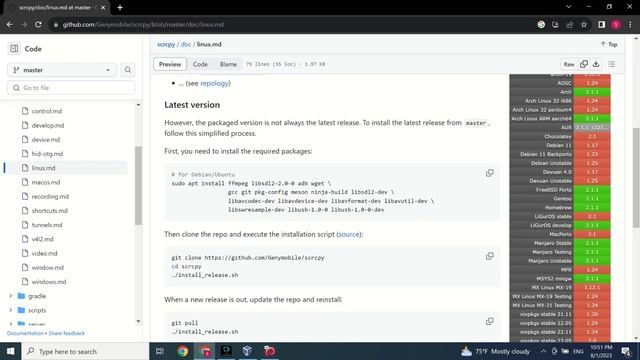Copy raw file contents icon
The height and width of the screenshot is (360, 640).
coord(584,64)
